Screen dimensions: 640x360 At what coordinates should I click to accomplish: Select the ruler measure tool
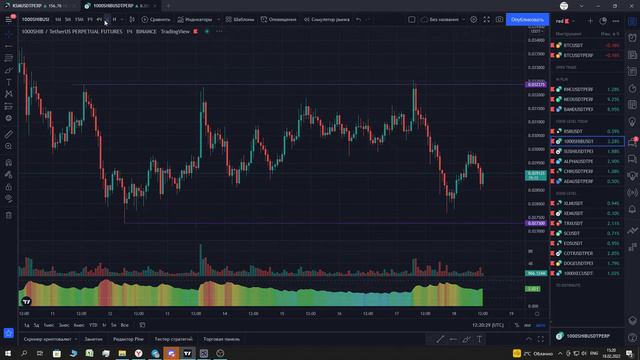click(9, 134)
